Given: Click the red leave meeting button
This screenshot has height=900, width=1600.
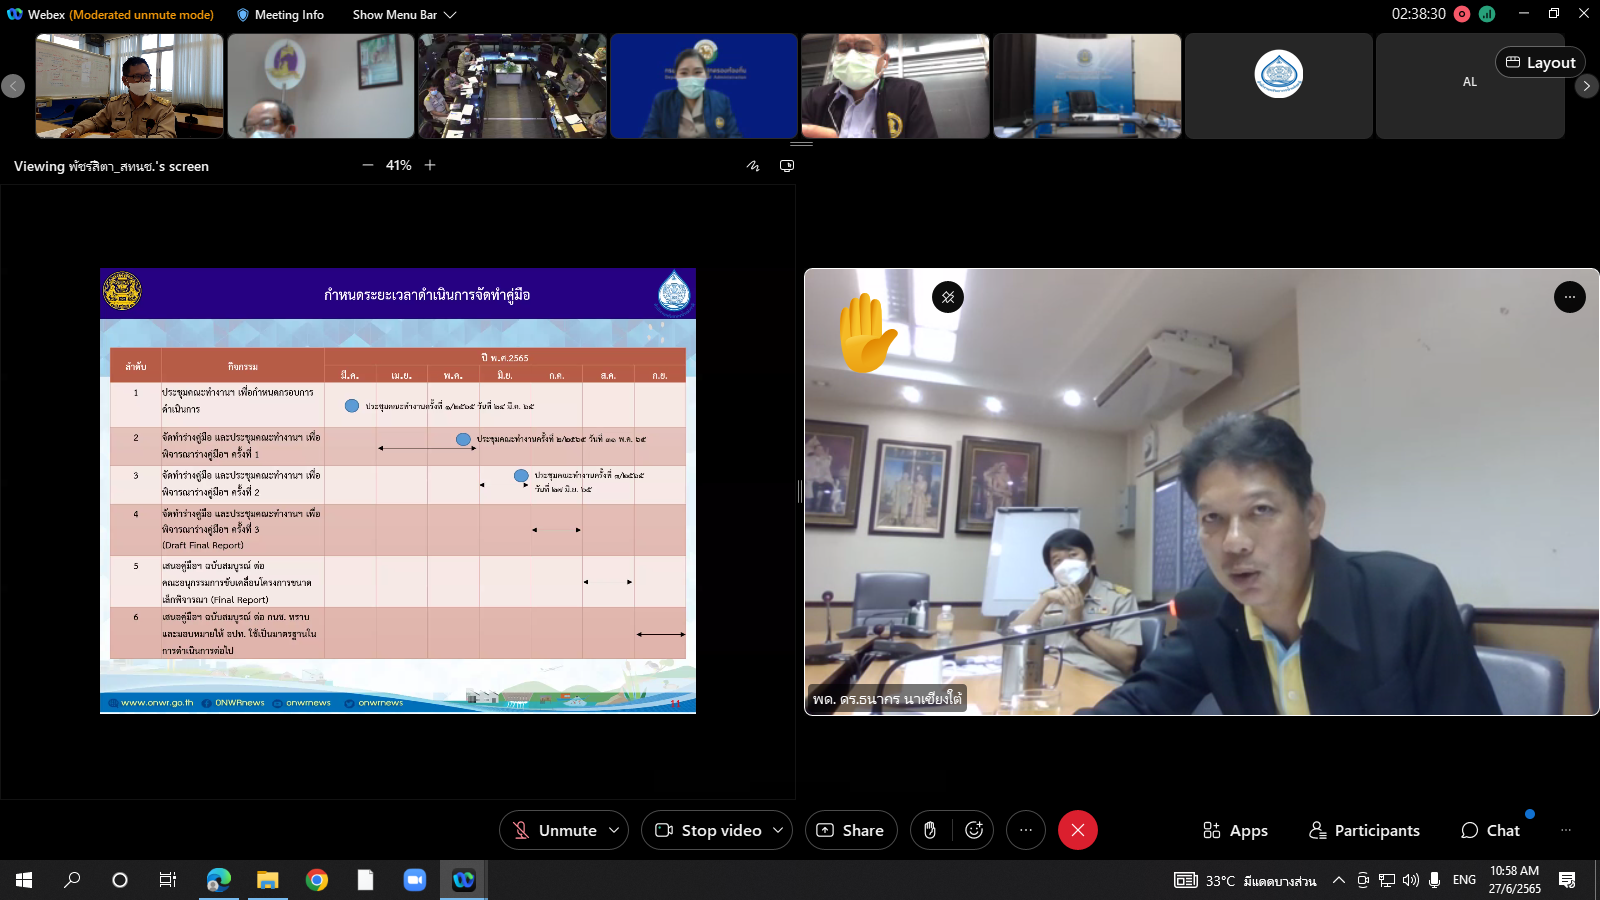Looking at the screenshot, I should 1078,830.
